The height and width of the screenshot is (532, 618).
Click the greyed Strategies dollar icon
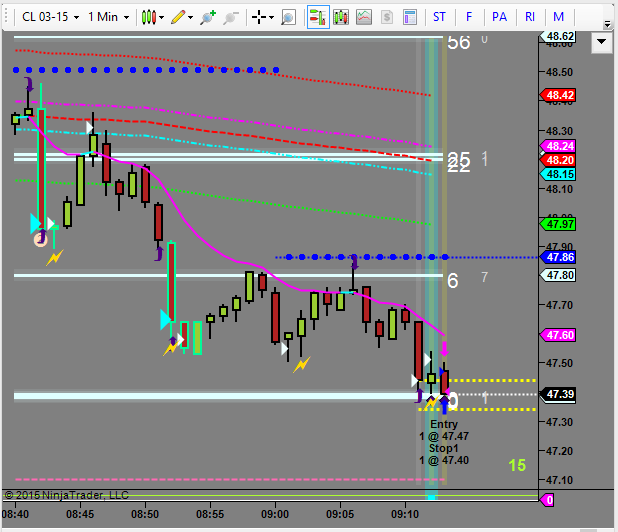point(387,17)
